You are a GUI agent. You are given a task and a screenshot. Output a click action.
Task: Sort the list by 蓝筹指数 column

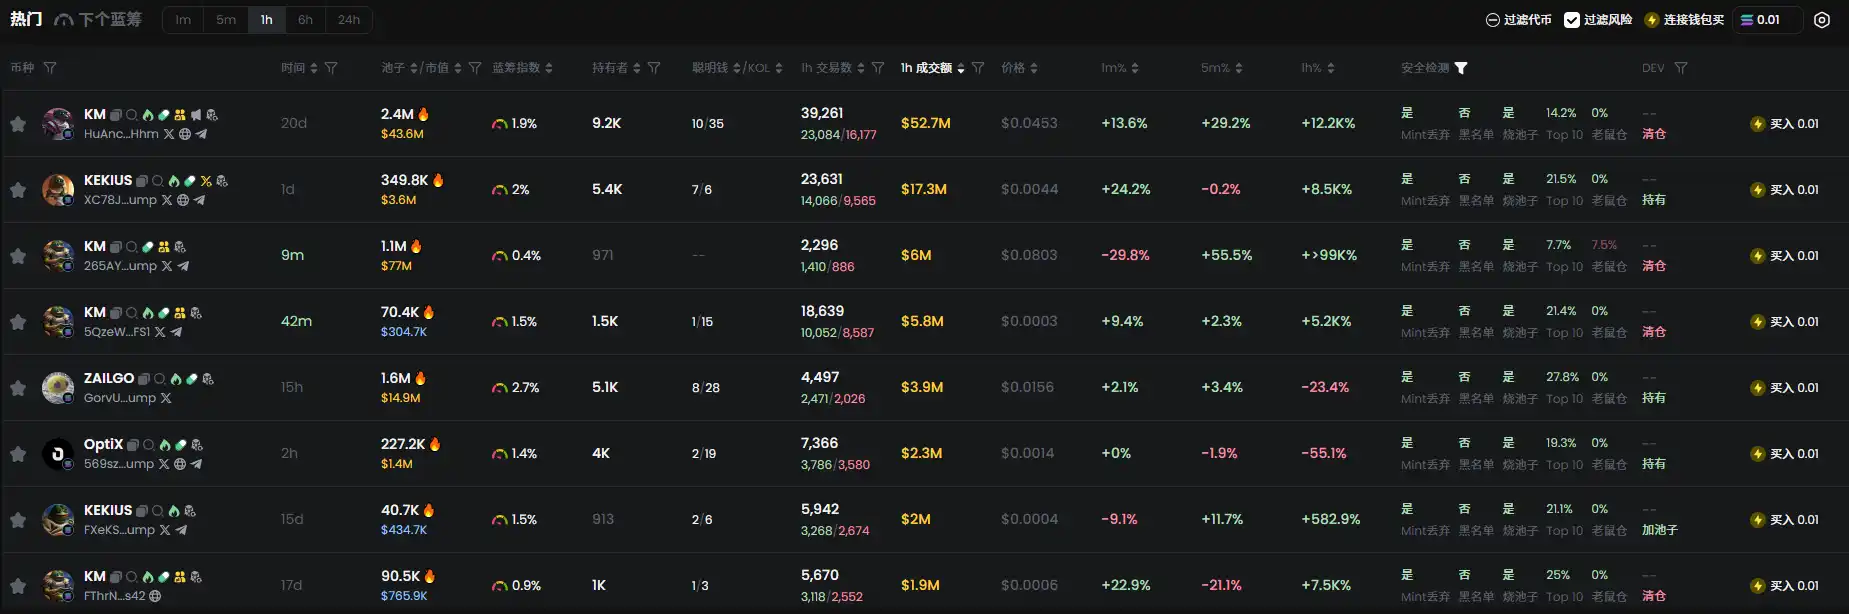(522, 68)
